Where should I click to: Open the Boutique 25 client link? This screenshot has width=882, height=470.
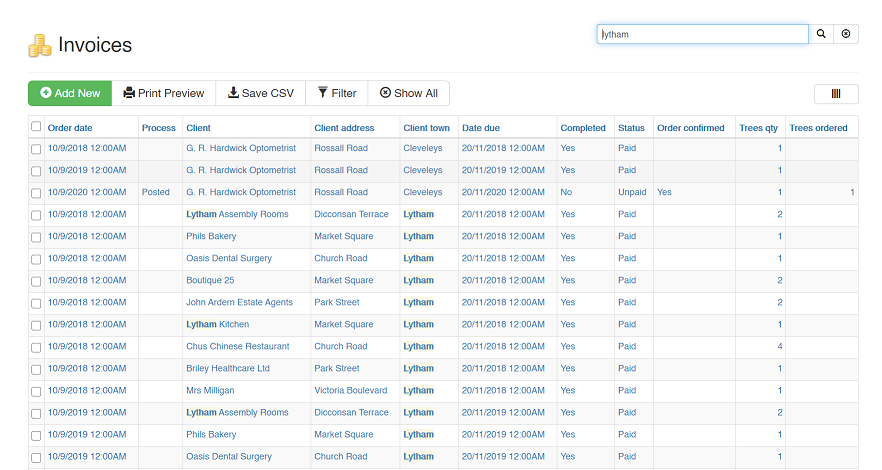pyautogui.click(x=210, y=280)
